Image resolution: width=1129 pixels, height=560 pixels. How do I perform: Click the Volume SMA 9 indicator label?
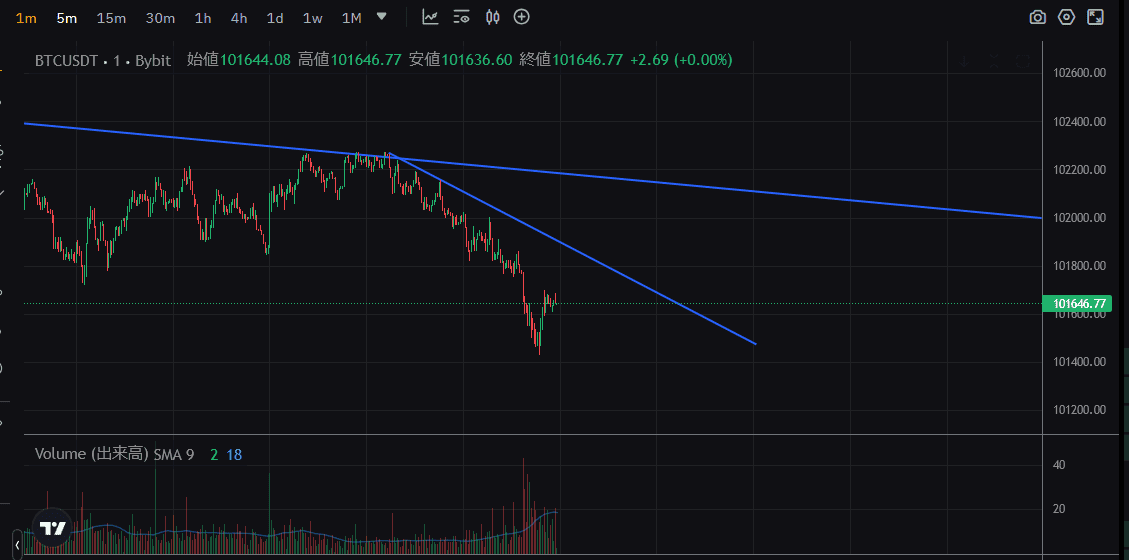pos(114,454)
